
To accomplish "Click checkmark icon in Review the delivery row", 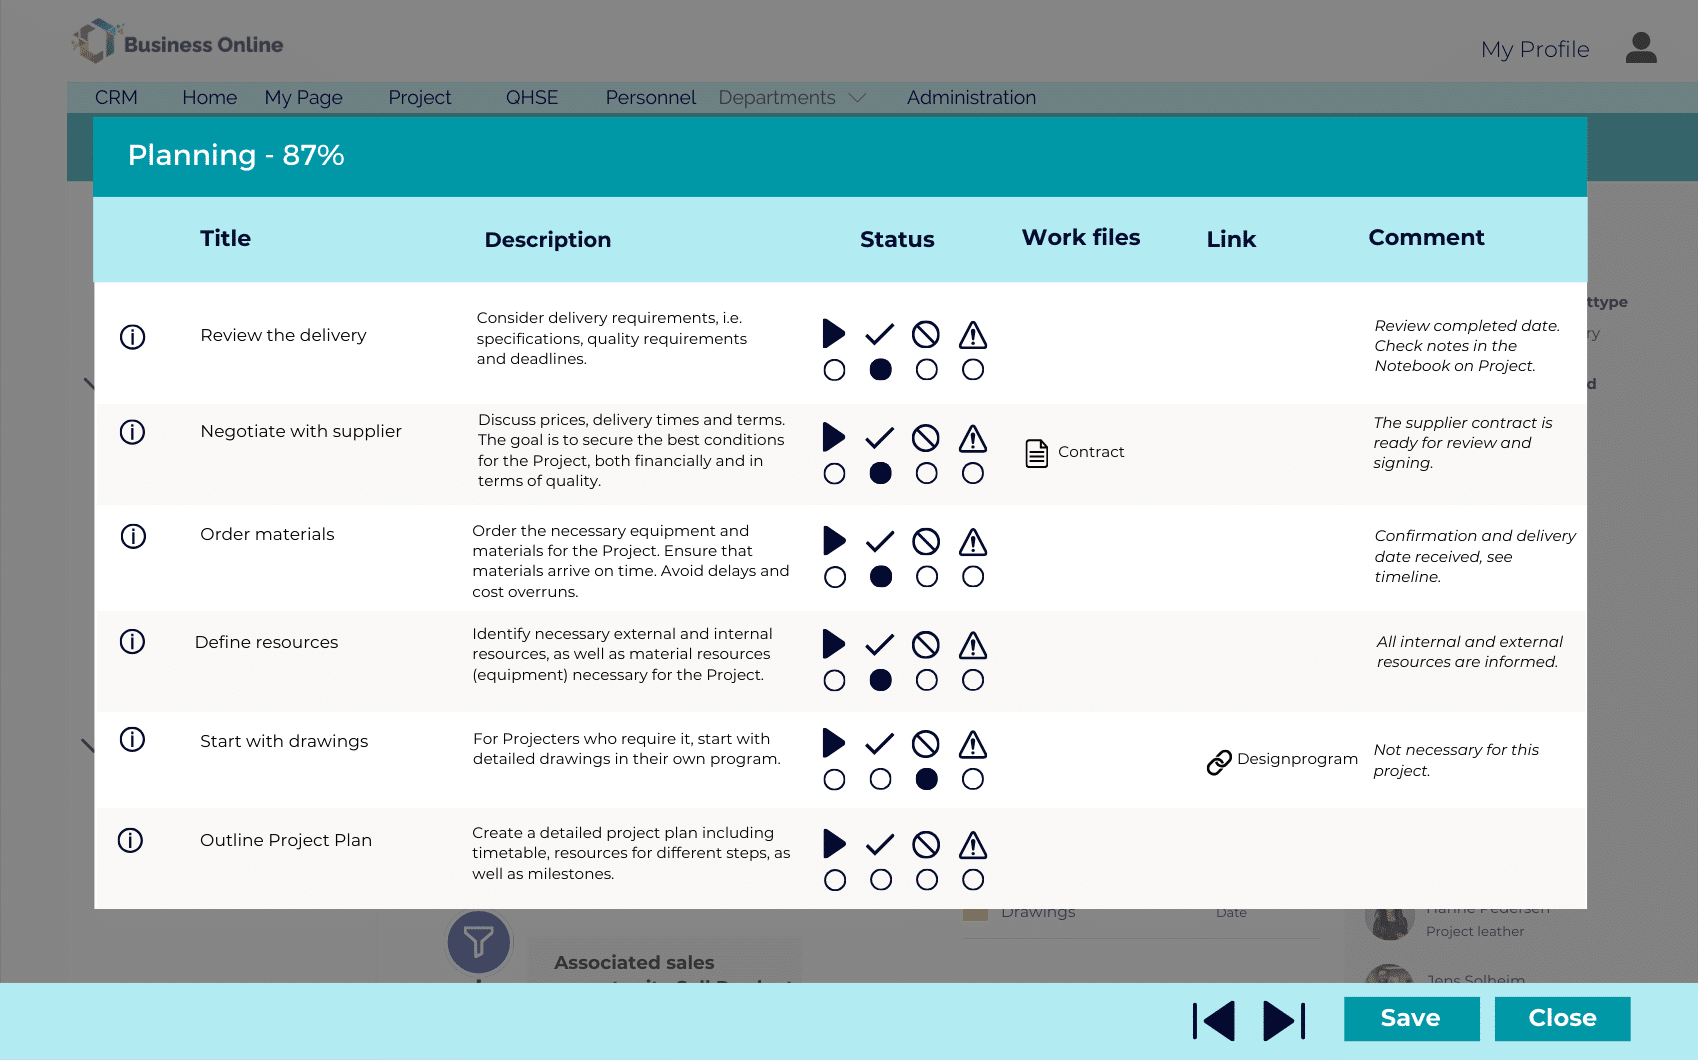I will click(x=880, y=334).
